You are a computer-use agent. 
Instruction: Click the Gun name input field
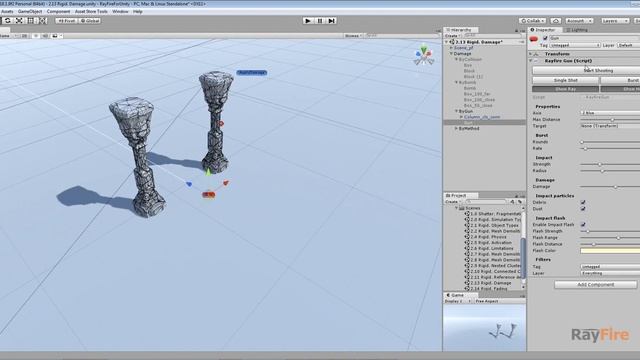pos(594,38)
